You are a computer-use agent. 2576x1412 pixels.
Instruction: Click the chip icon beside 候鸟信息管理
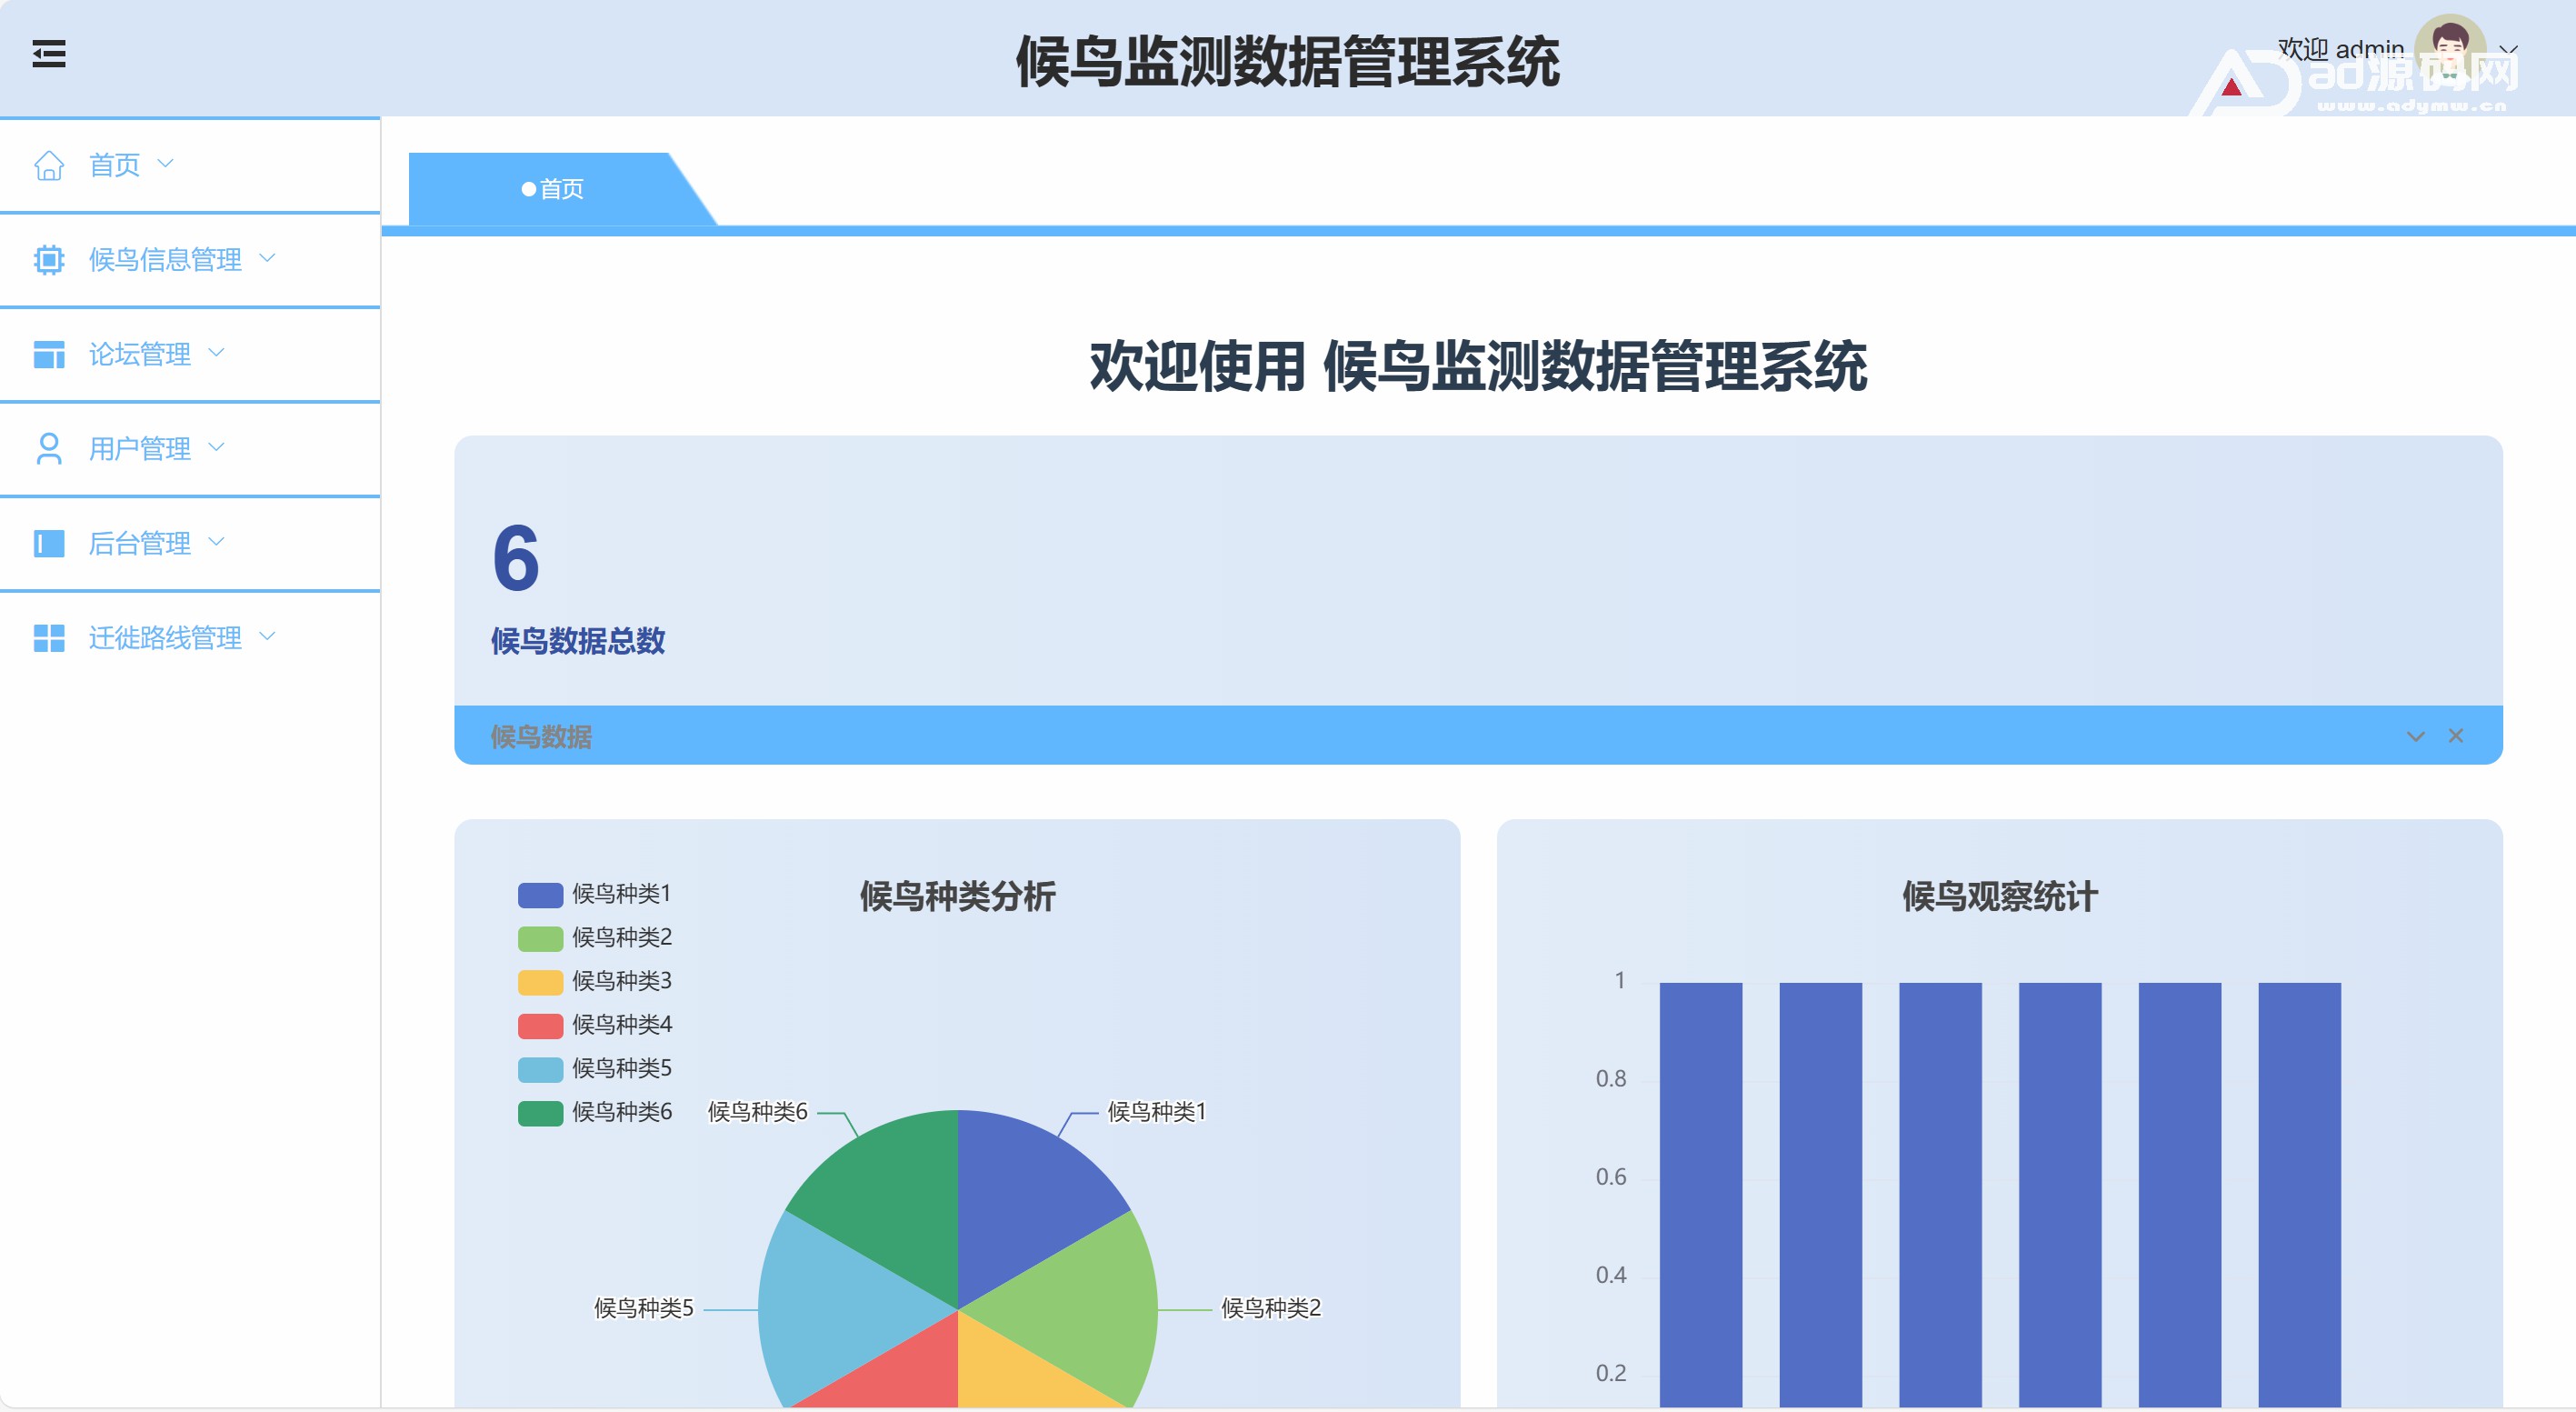click(x=49, y=260)
